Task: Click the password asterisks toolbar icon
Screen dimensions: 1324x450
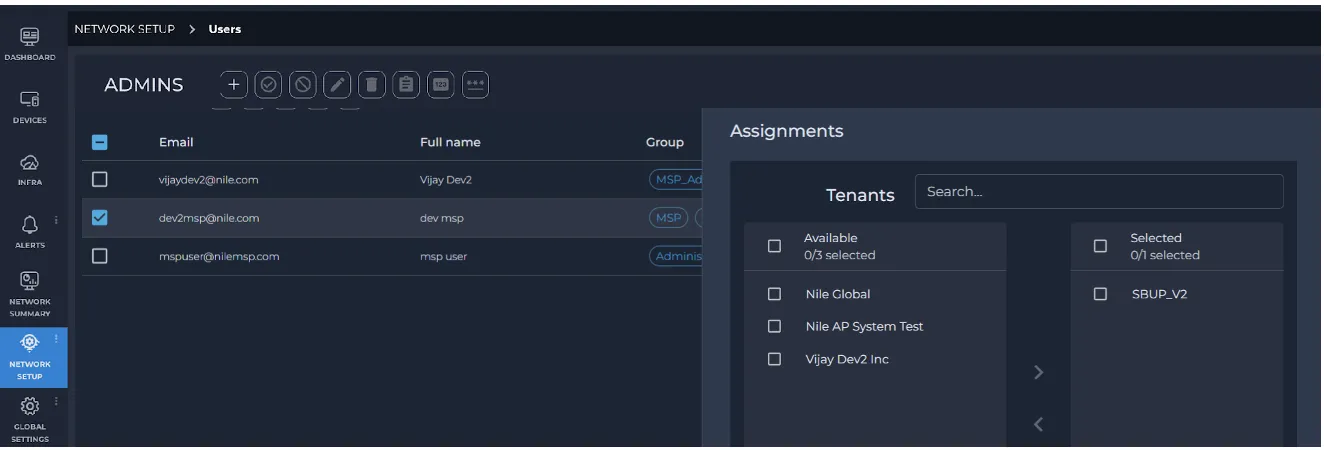Action: click(475, 85)
